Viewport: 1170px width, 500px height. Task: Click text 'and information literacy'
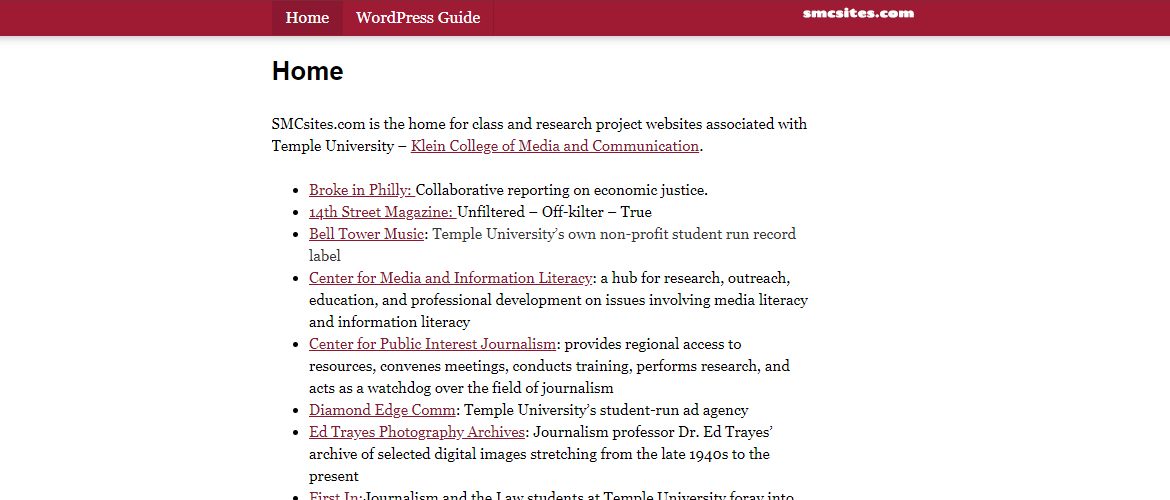(x=390, y=322)
